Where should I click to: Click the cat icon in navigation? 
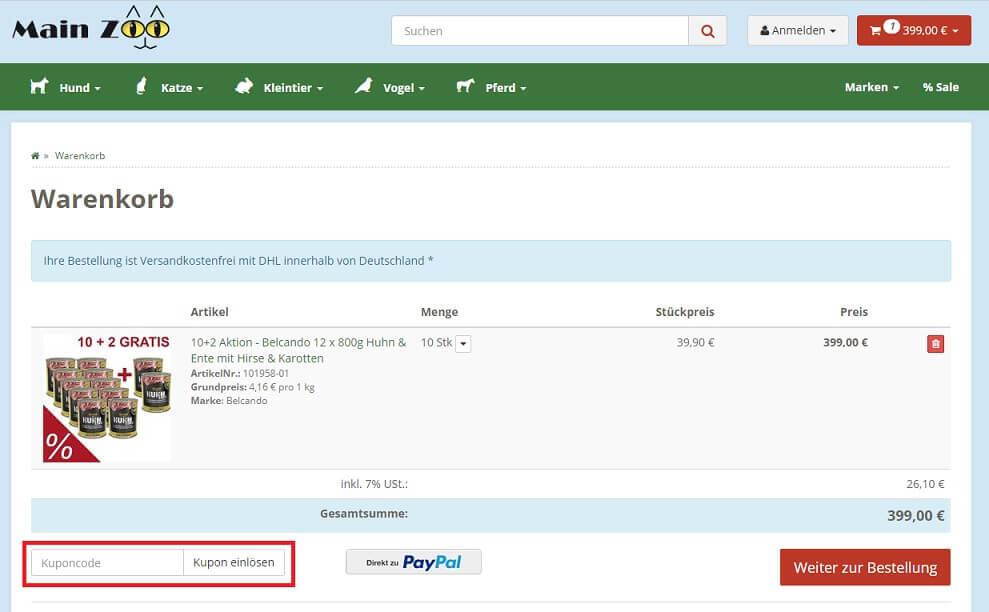point(142,86)
